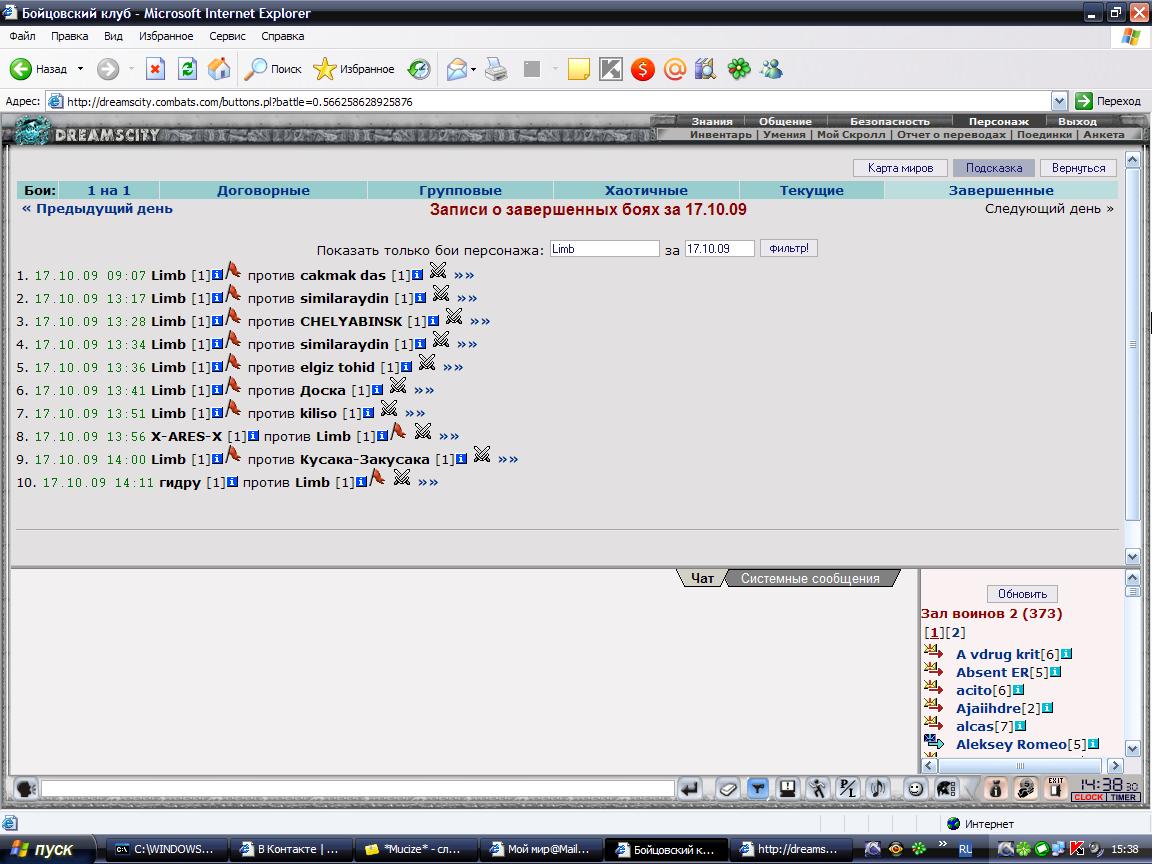
Task: Open info icon next to cakmak das
Action: tap(417, 276)
